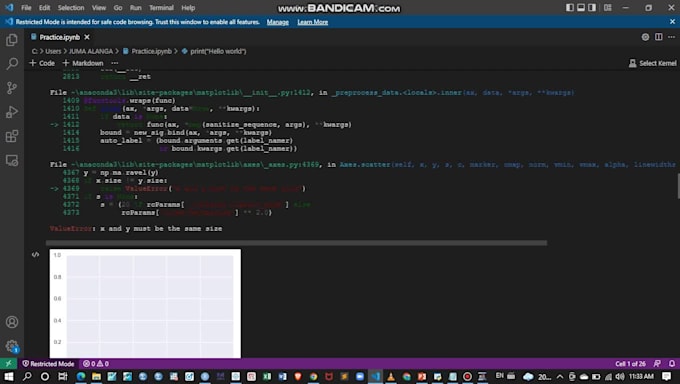Toggle Primary Side Bar layout button
The height and width of the screenshot is (384, 680).
click(569, 7)
